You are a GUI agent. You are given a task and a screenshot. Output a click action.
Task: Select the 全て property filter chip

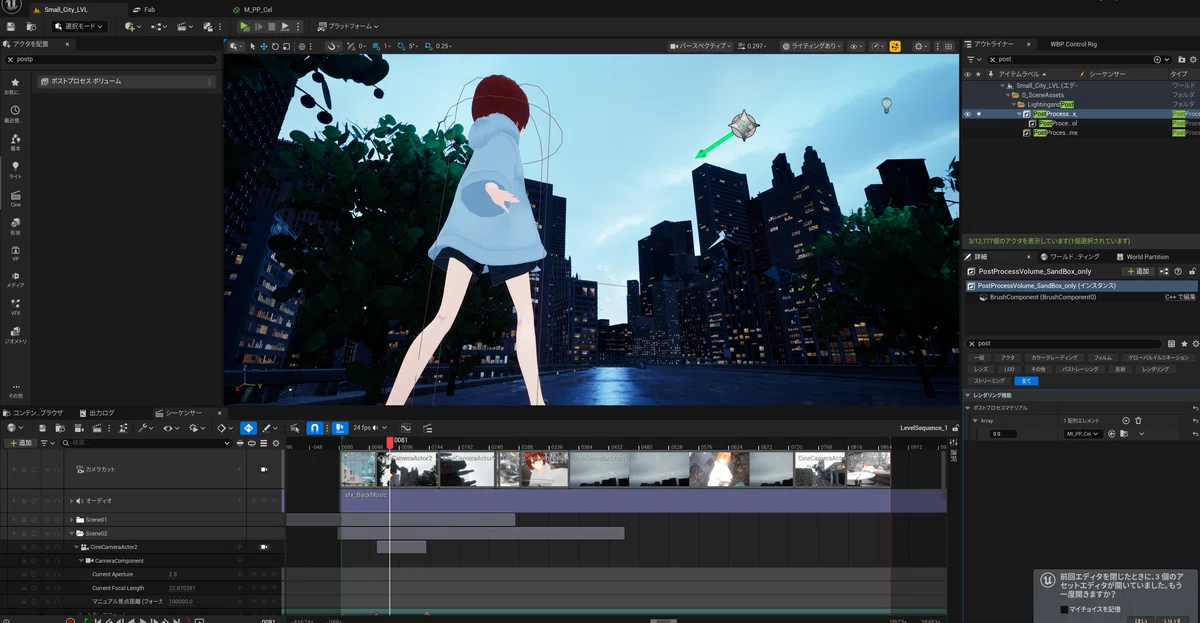[1026, 381]
